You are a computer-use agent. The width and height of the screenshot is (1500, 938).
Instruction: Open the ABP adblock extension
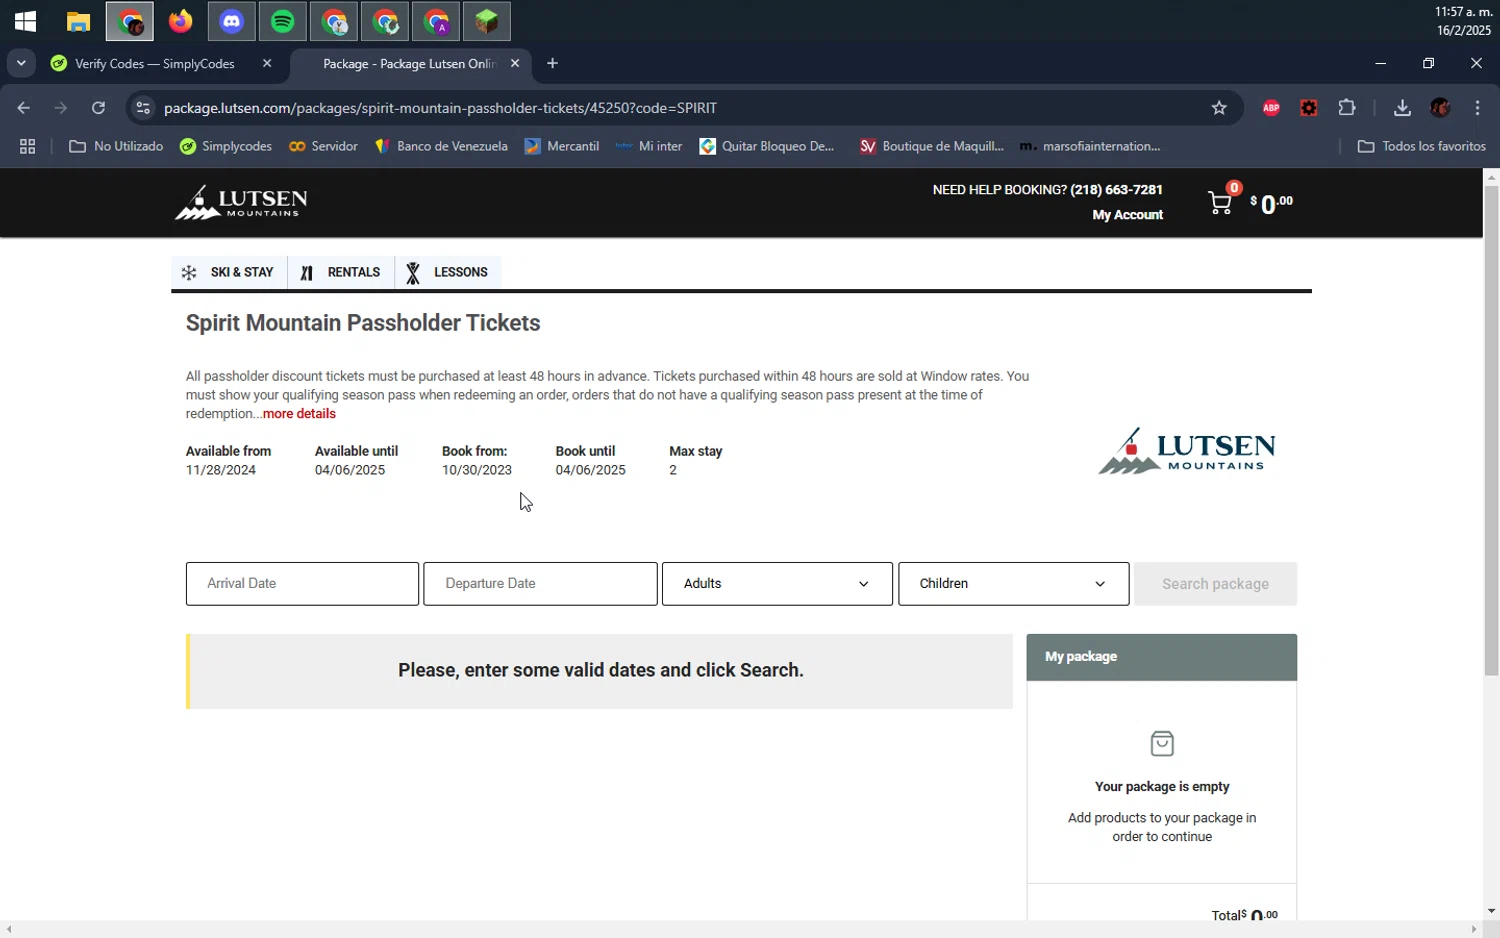[x=1272, y=108]
